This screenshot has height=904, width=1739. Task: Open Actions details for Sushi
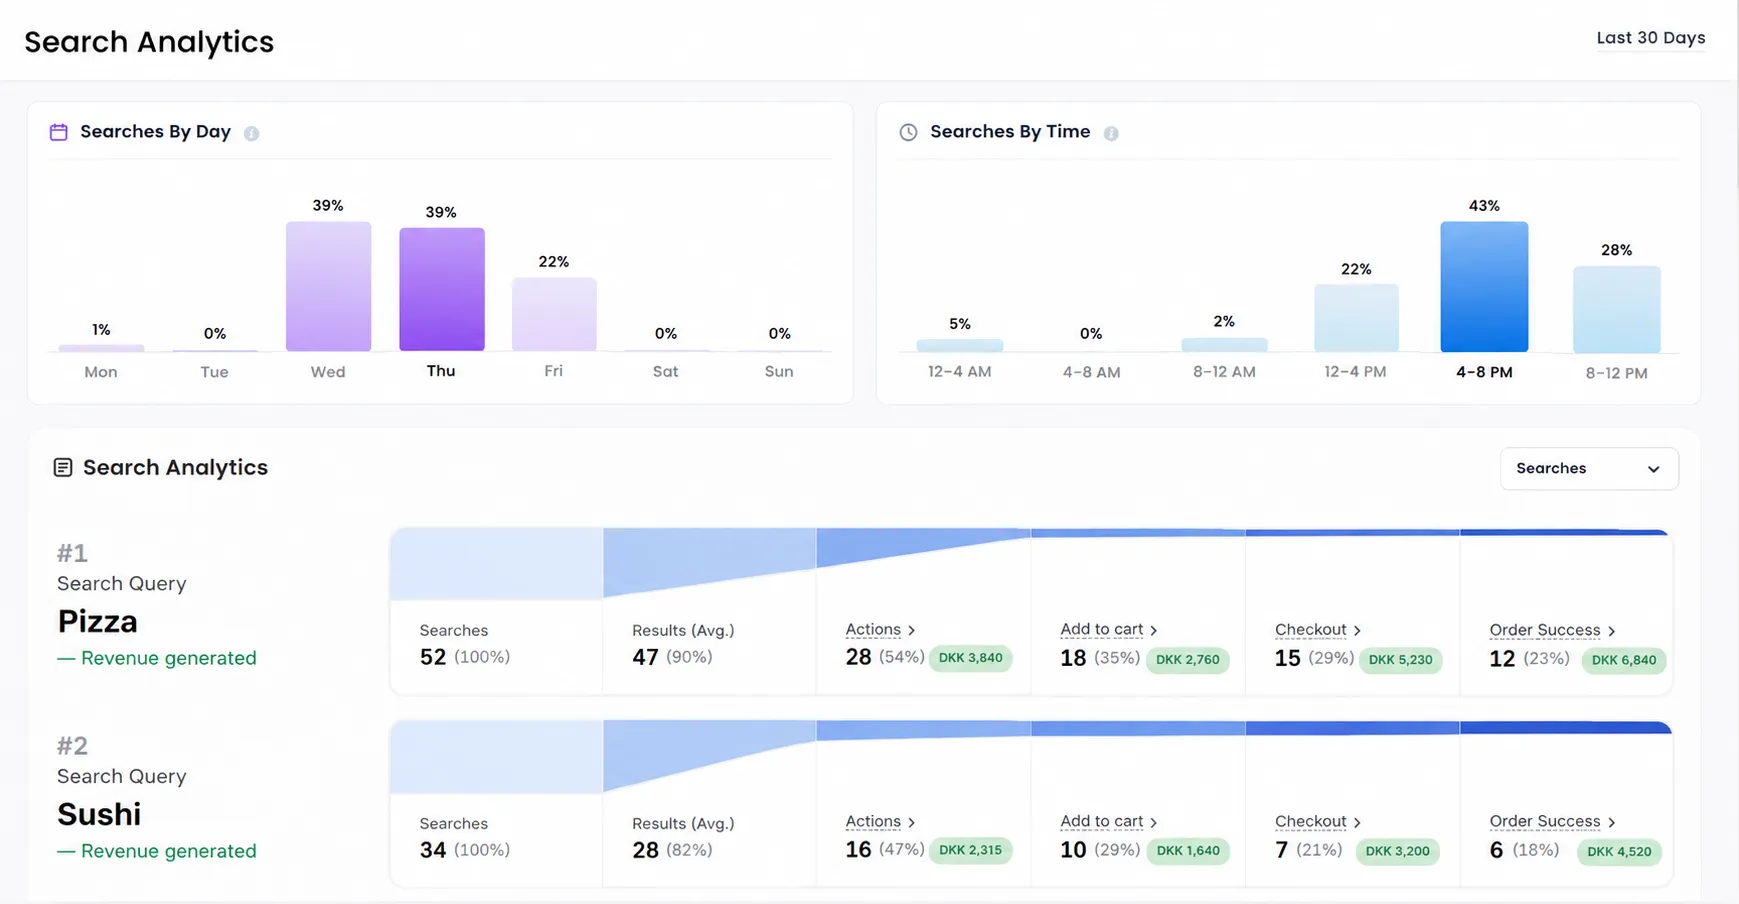(x=880, y=821)
